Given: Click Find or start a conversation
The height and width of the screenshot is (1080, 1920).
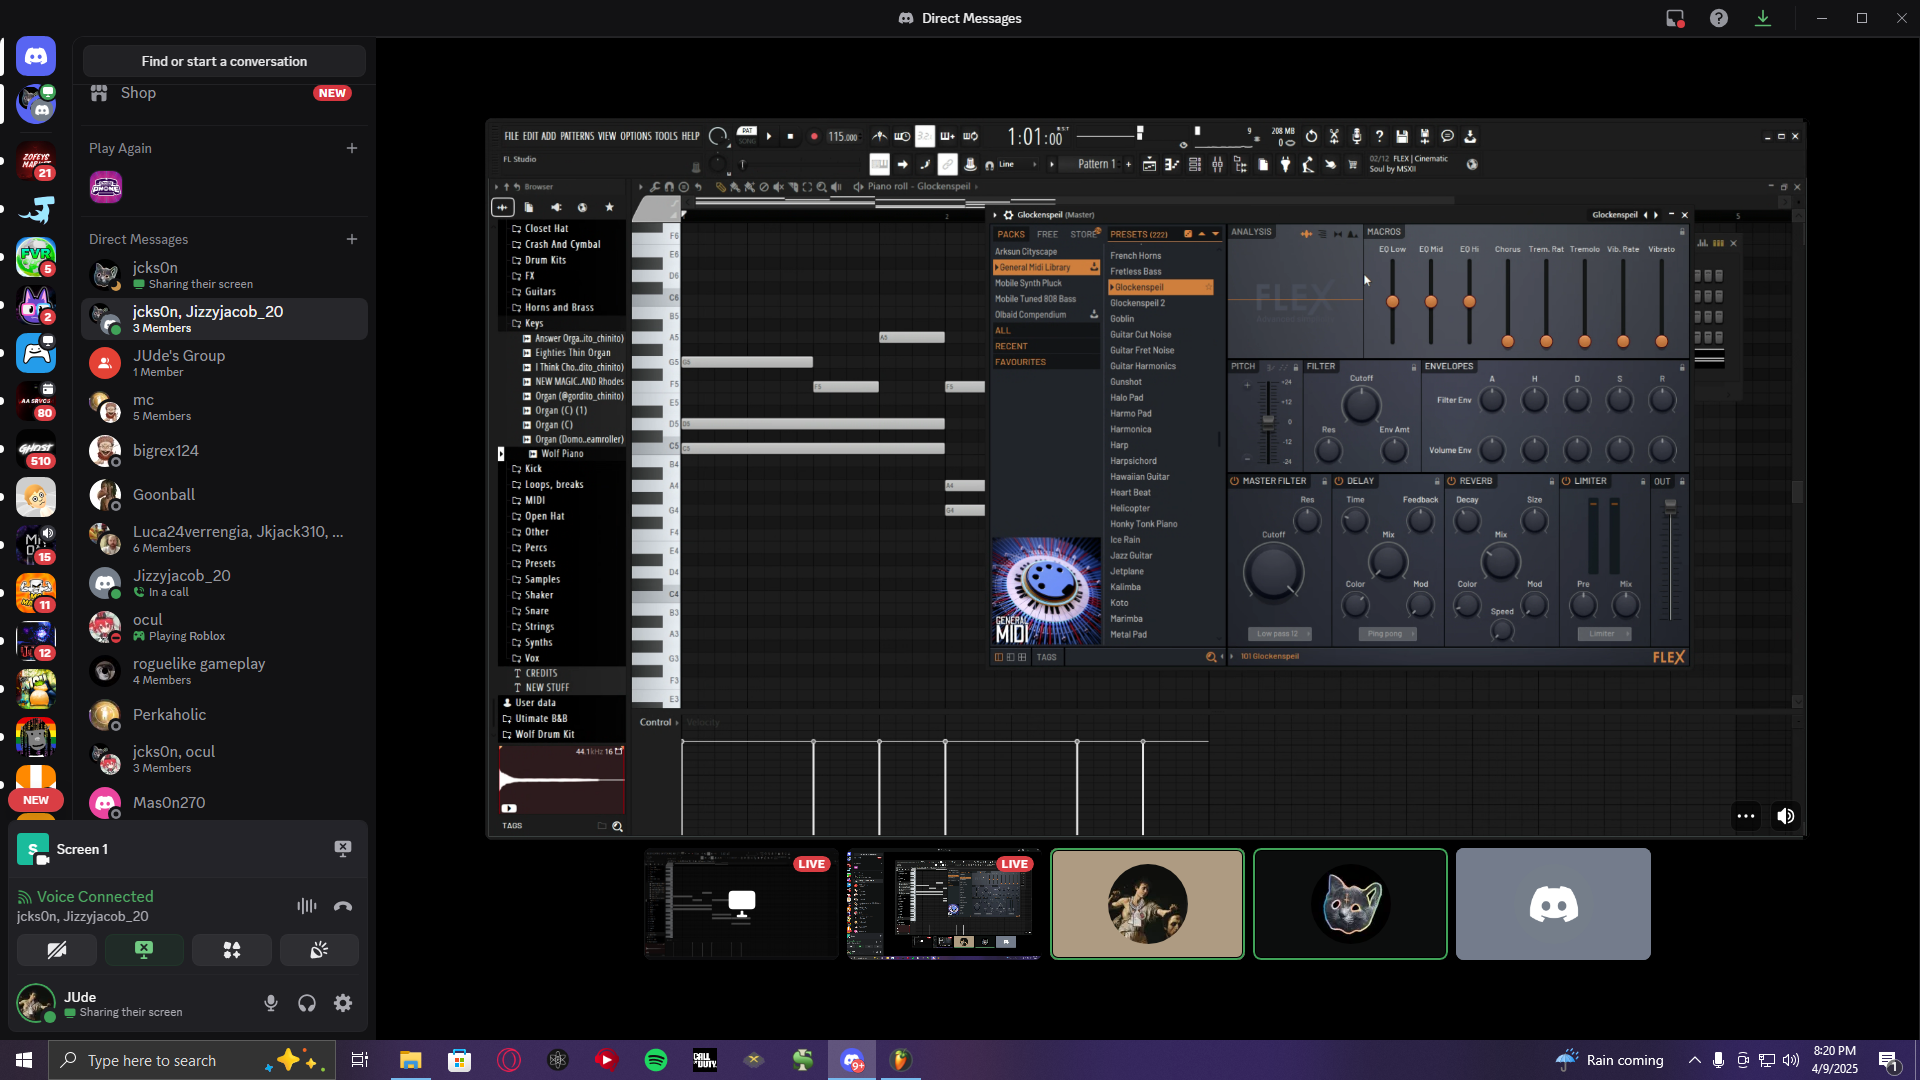Looking at the screenshot, I should tap(224, 61).
